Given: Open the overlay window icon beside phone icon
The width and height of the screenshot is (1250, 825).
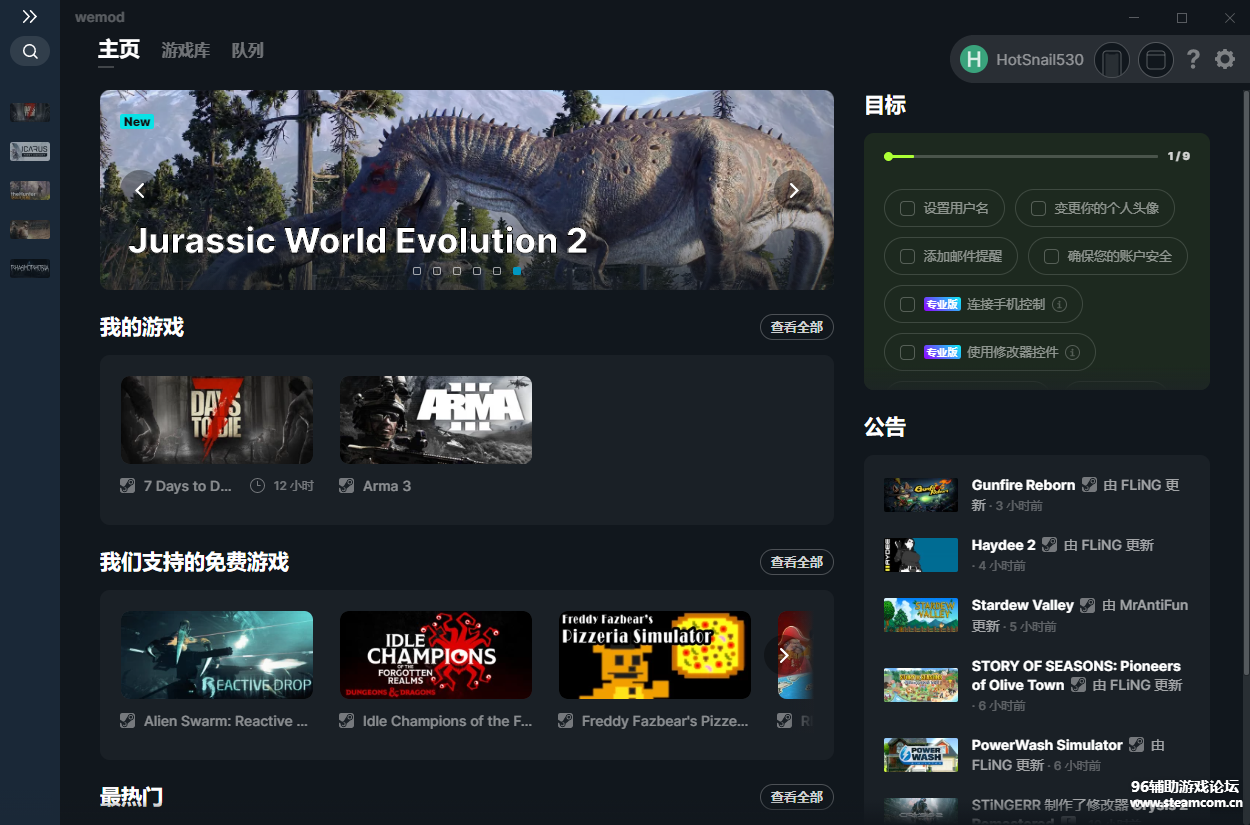Looking at the screenshot, I should point(1155,60).
